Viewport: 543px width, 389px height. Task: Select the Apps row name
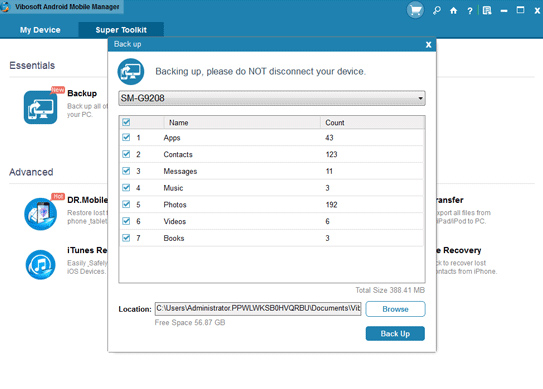pyautogui.click(x=172, y=138)
